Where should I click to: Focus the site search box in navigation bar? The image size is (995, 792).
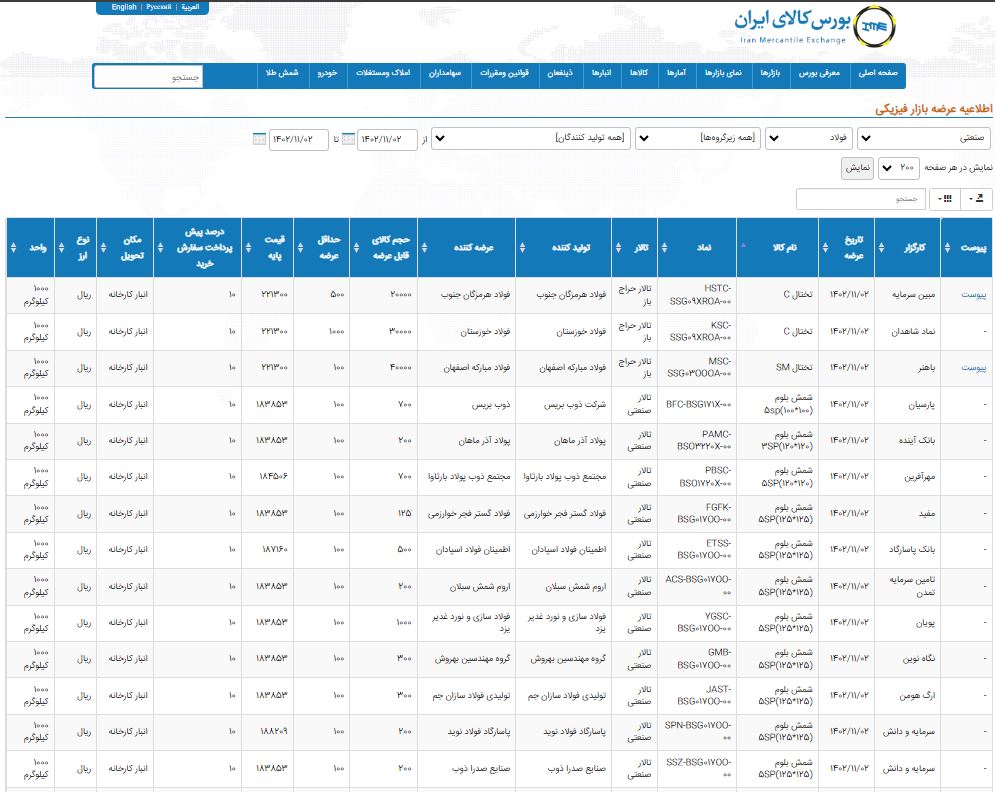pos(148,77)
